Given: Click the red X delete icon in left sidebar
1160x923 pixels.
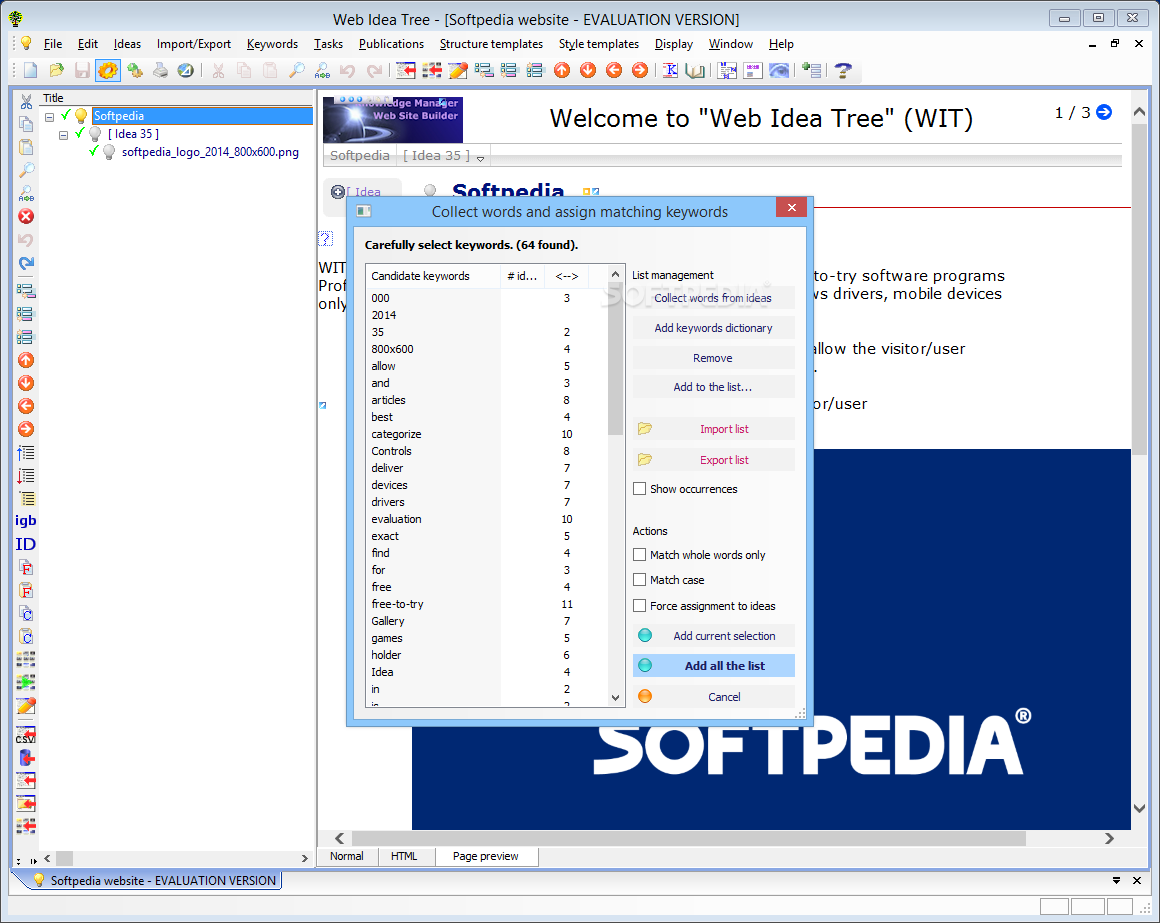Looking at the screenshot, I should (26, 216).
